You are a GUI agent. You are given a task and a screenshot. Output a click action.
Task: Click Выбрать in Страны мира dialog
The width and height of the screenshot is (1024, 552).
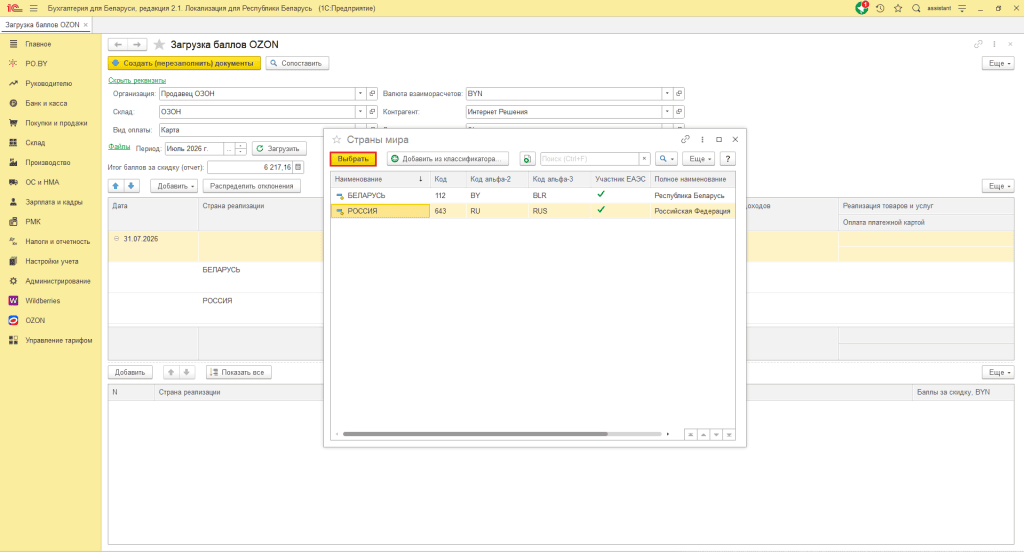353,159
